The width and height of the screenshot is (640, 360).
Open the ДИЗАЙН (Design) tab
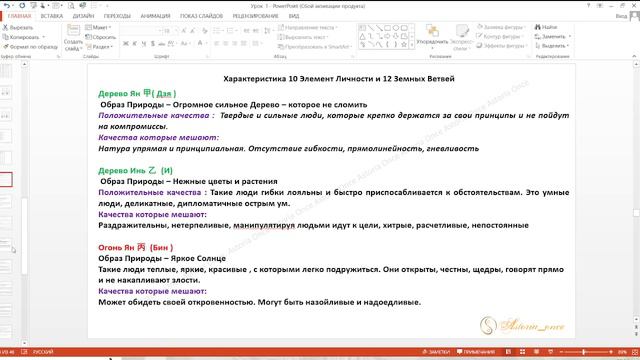pos(83,16)
